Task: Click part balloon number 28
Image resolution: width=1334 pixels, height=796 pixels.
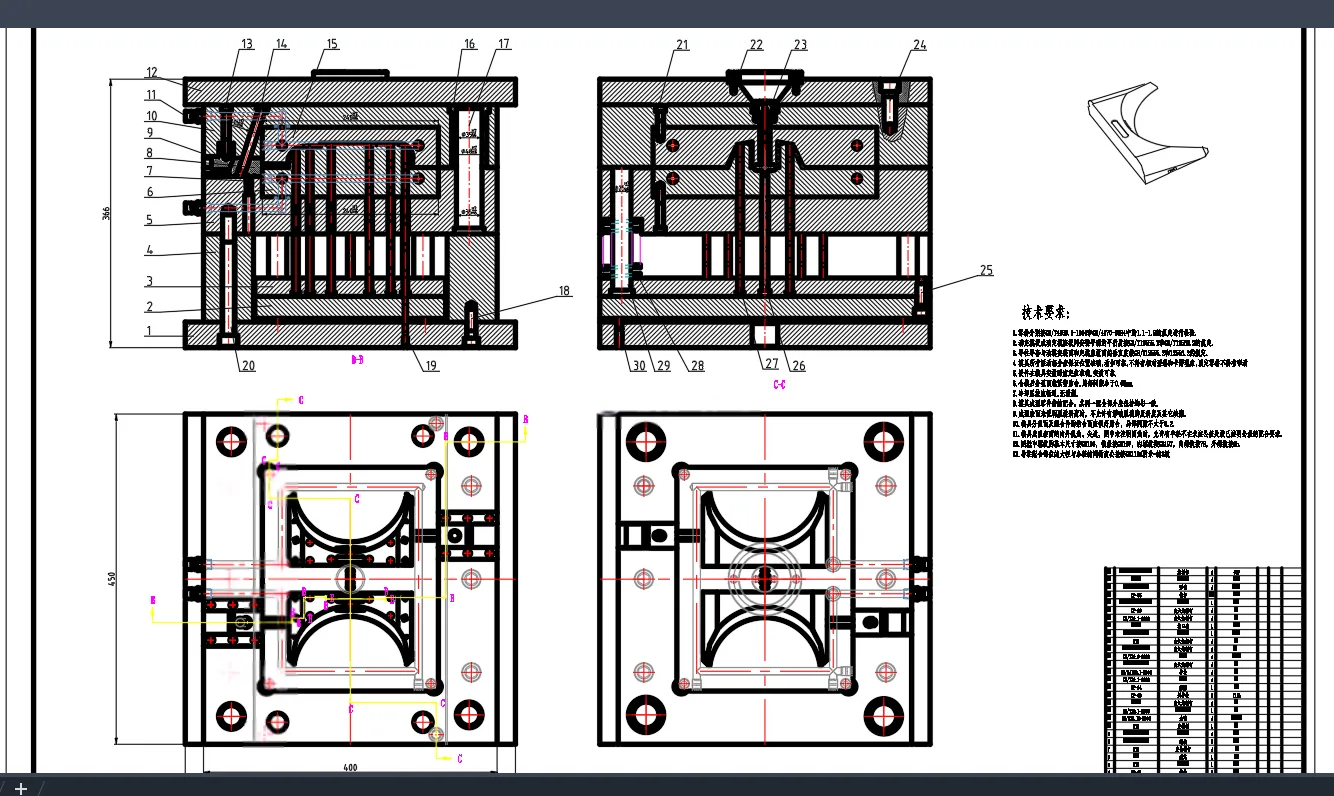Action: pyautogui.click(x=697, y=366)
